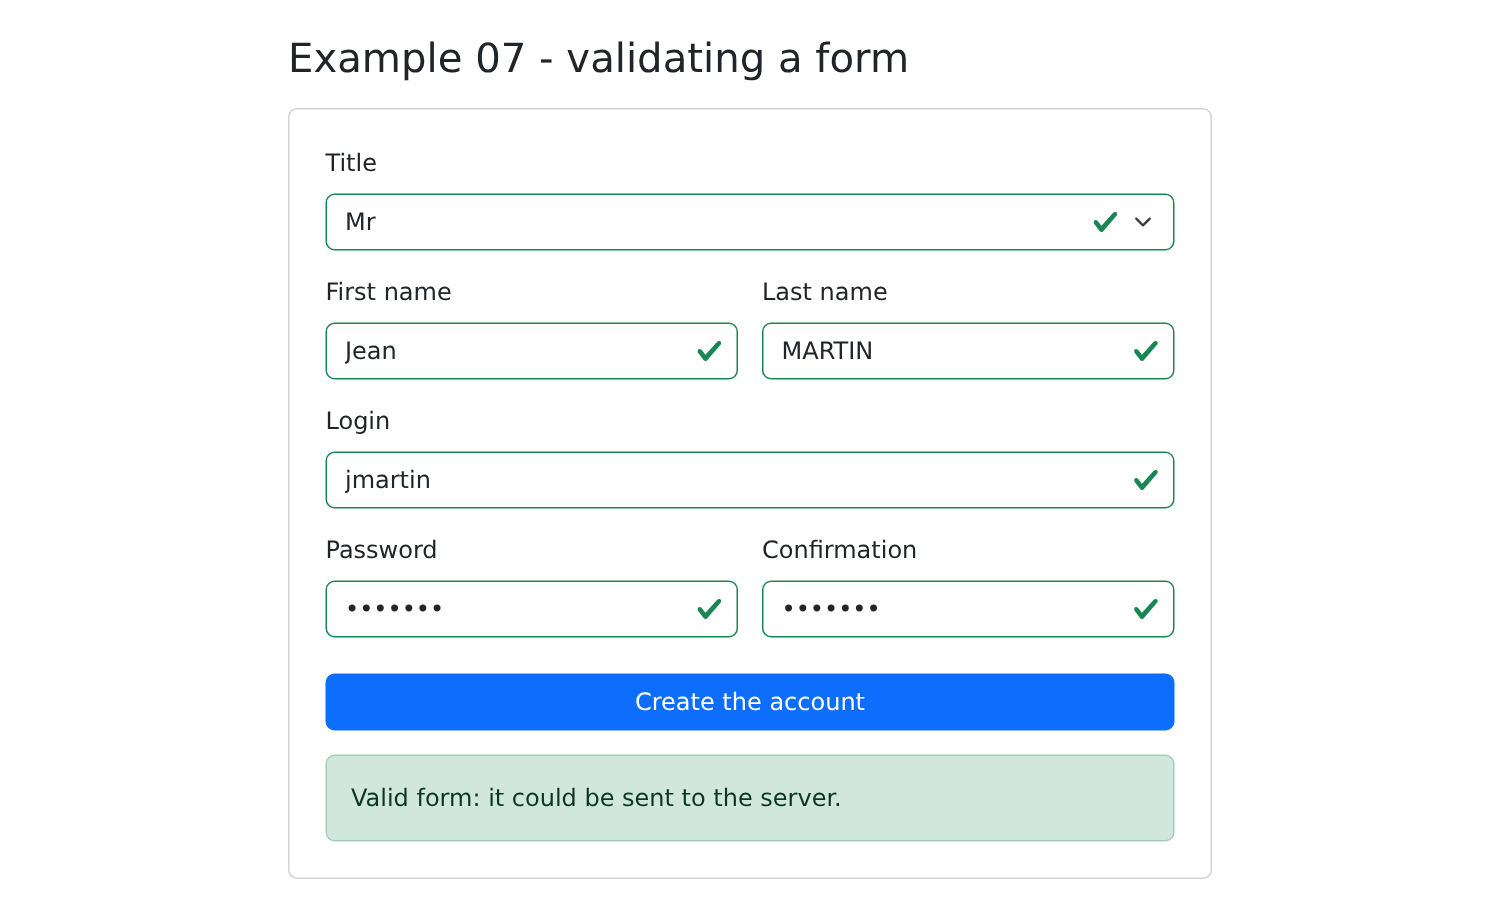Focus the Last name field containing MARTIN
Image resolution: width=1500 pixels, height=915 pixels.
(968, 351)
